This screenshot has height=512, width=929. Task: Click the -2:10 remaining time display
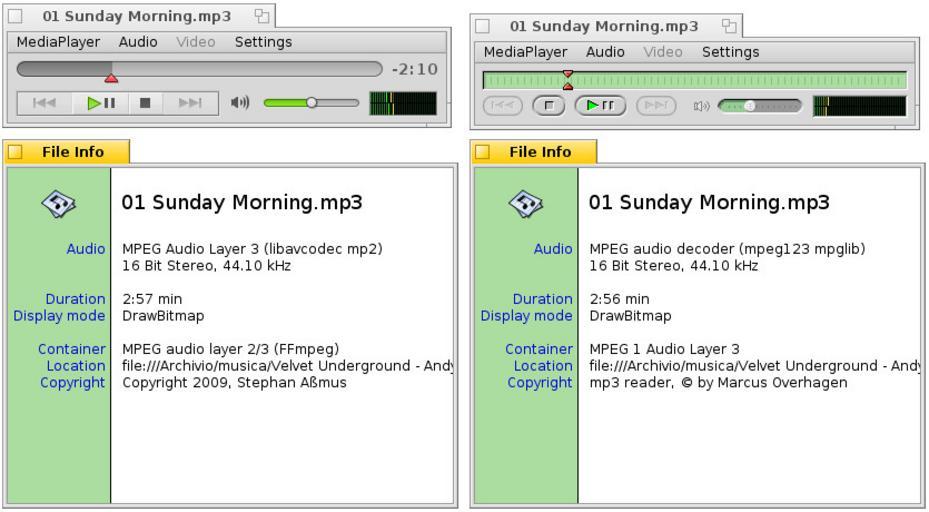click(414, 70)
